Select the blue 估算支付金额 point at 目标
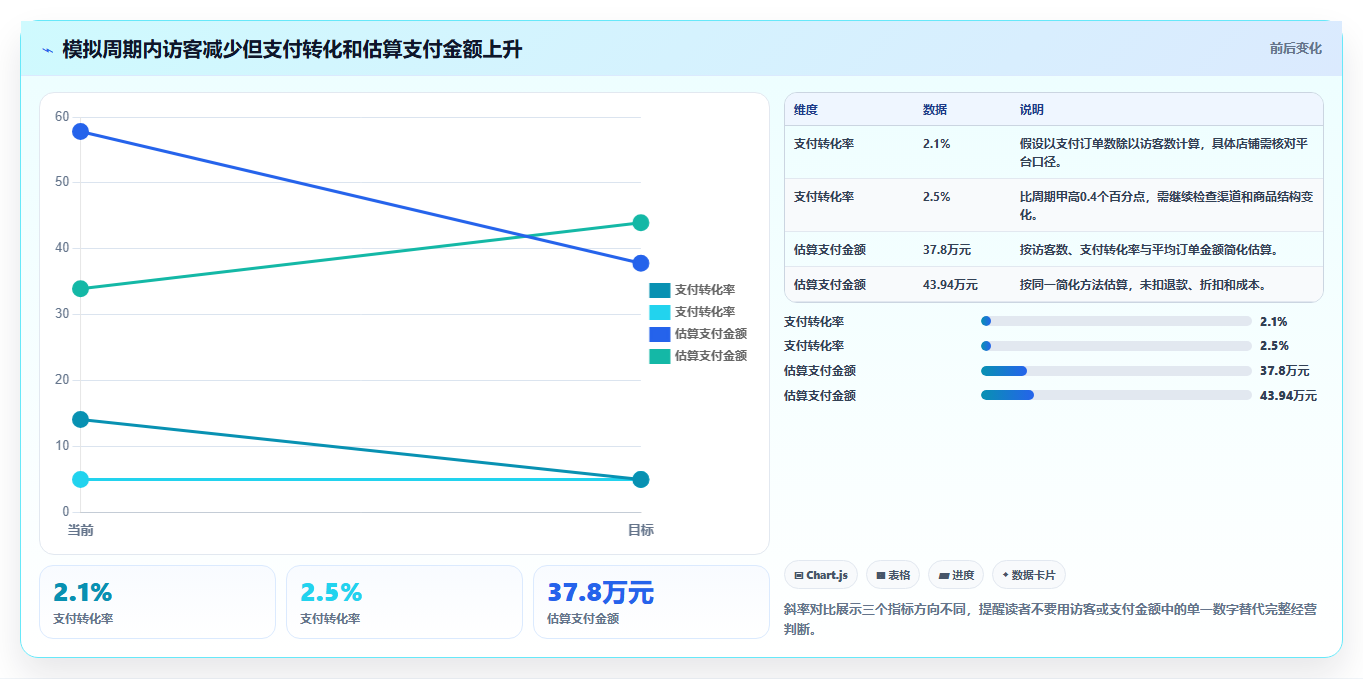 (641, 263)
